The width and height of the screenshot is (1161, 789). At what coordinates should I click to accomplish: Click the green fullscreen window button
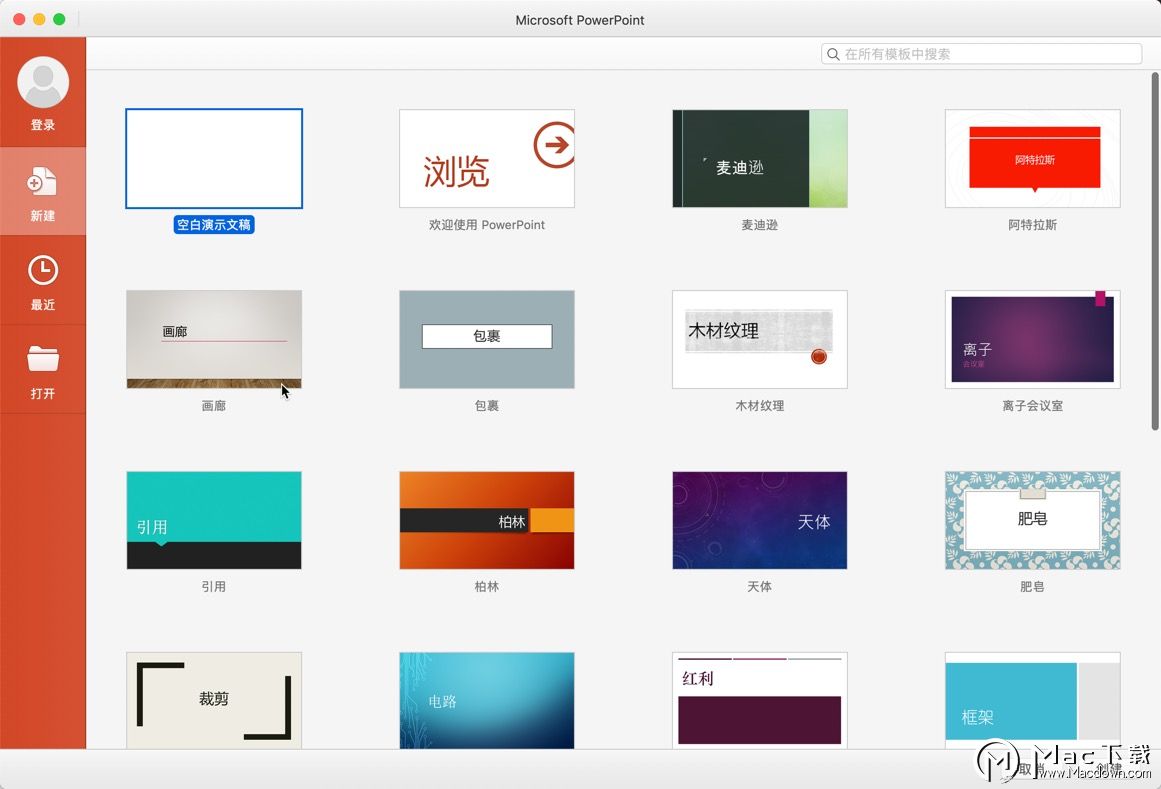(x=59, y=19)
